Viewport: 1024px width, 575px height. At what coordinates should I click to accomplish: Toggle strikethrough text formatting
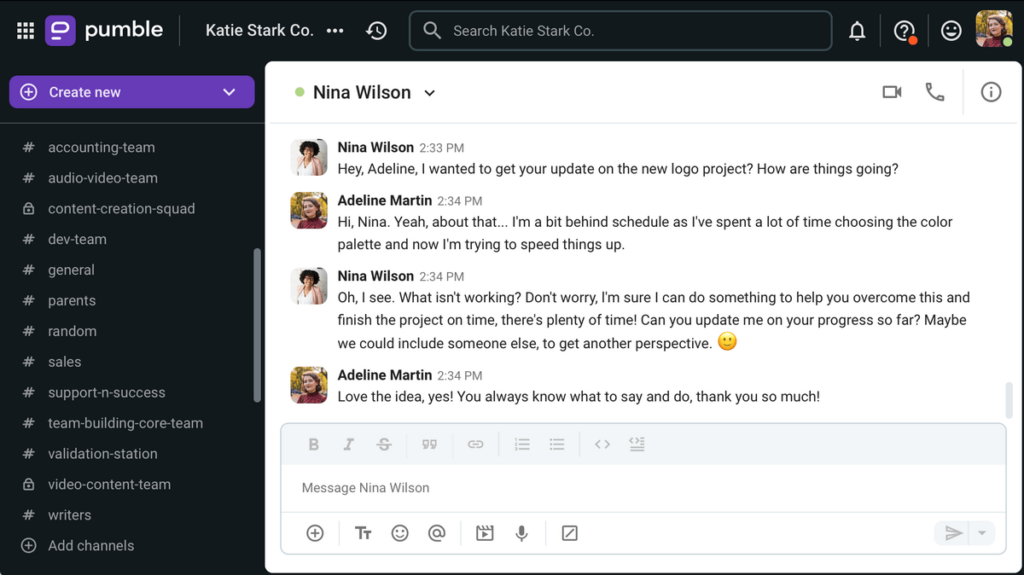tap(384, 444)
